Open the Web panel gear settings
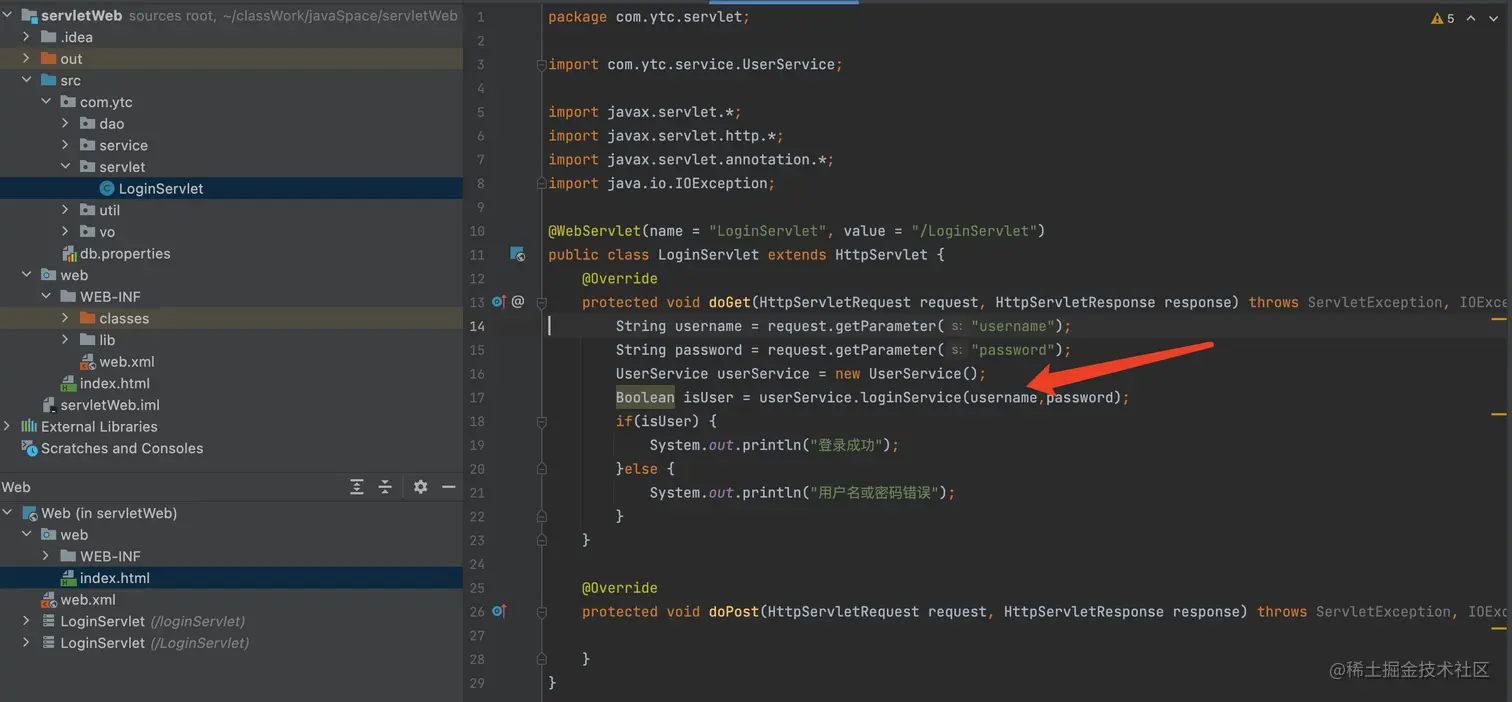 click(x=421, y=487)
